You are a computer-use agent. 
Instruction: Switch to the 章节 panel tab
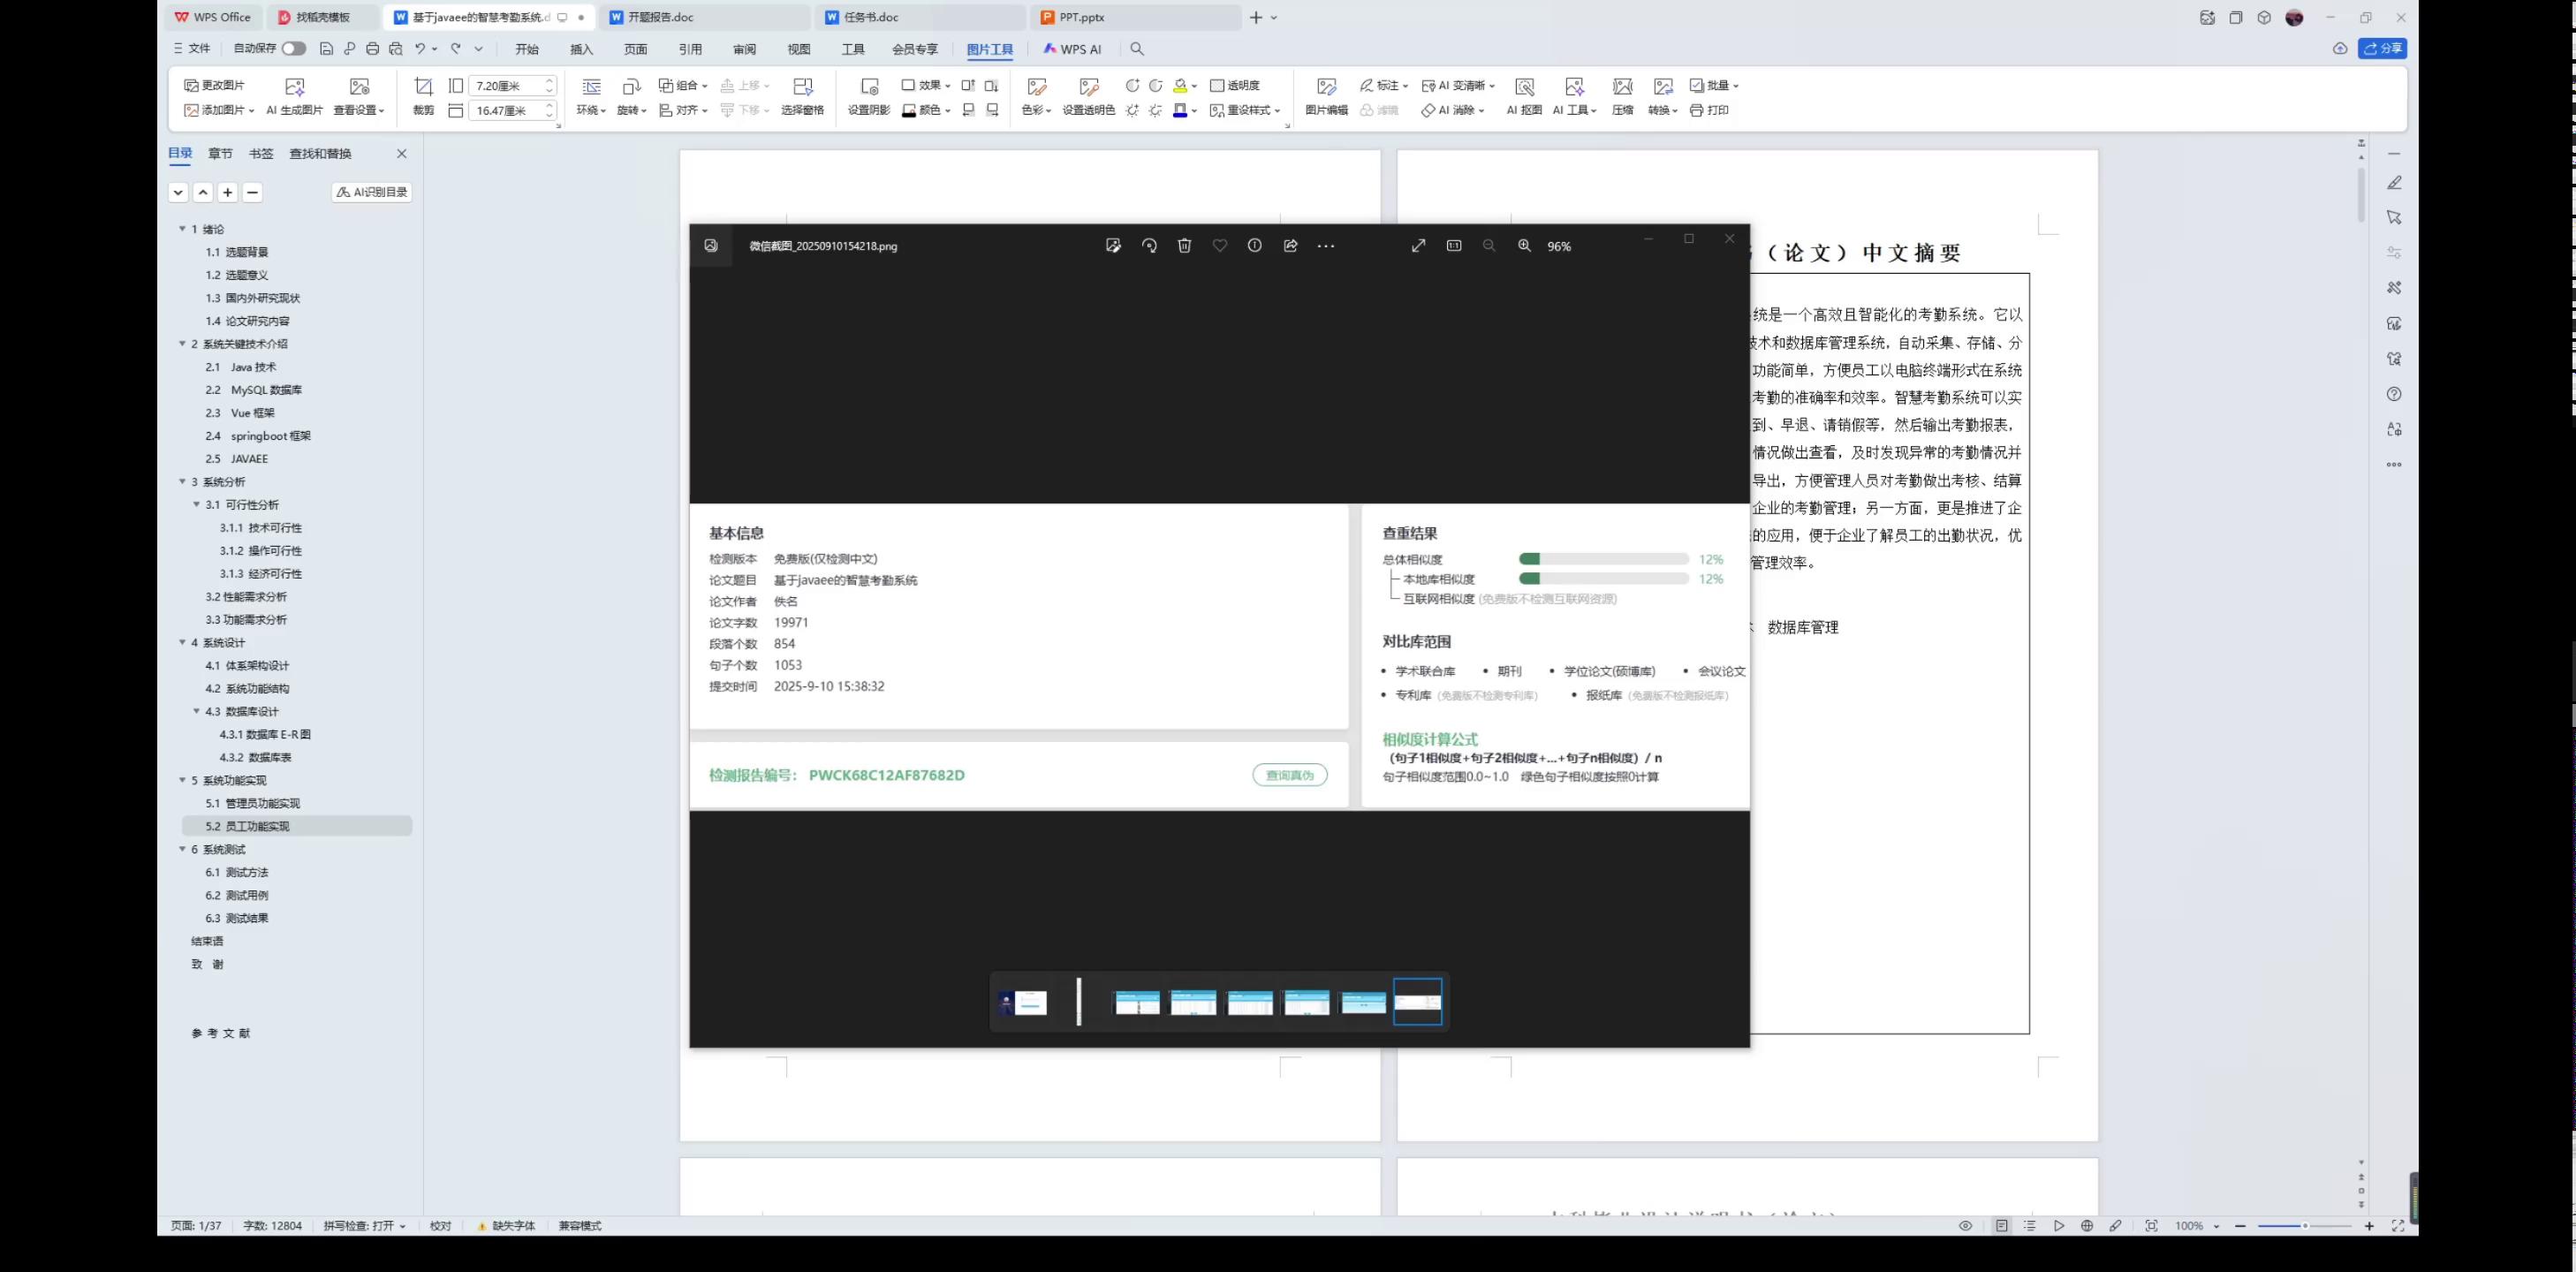coord(220,153)
